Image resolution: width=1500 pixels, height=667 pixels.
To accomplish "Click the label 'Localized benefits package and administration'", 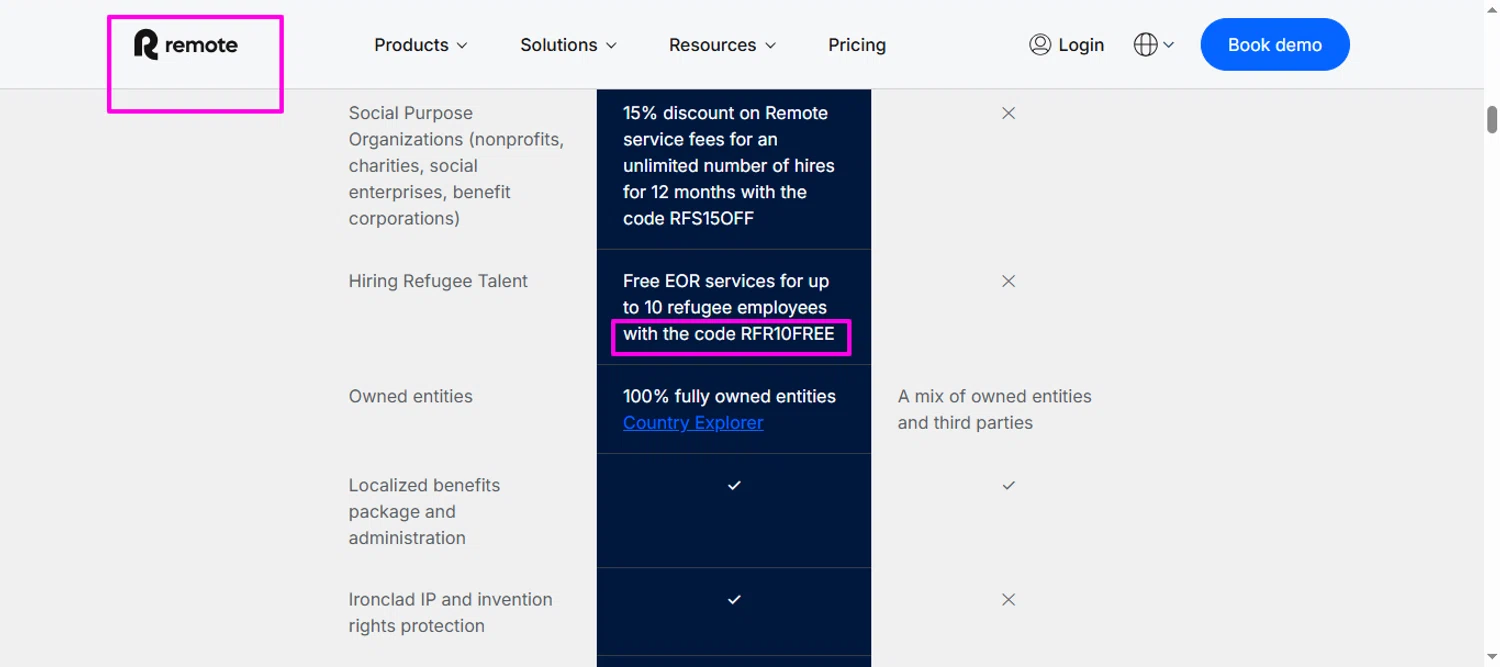I will click(x=424, y=511).
